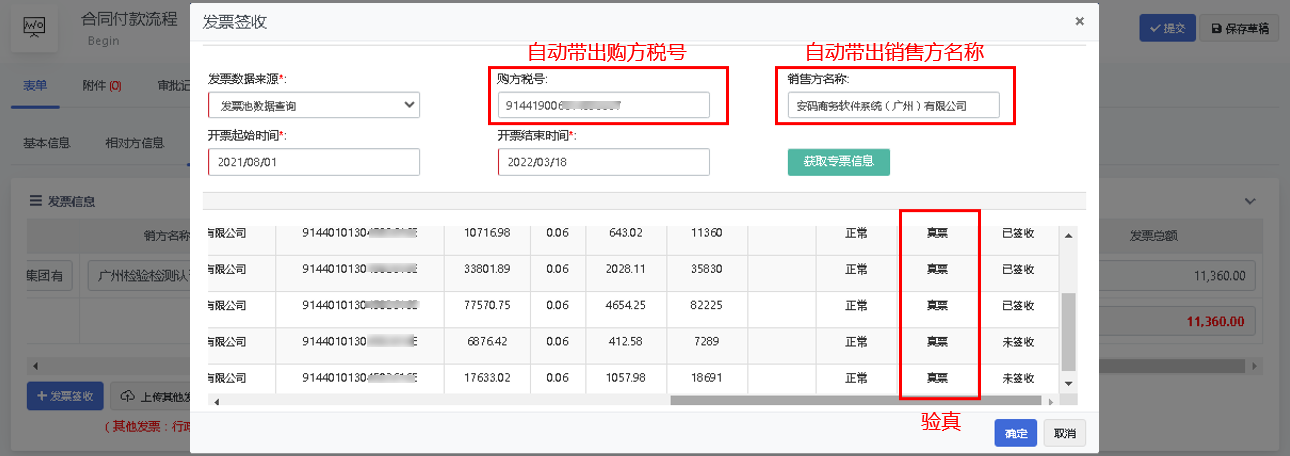
Task: Open the 表单 tab
Action: click(35, 86)
